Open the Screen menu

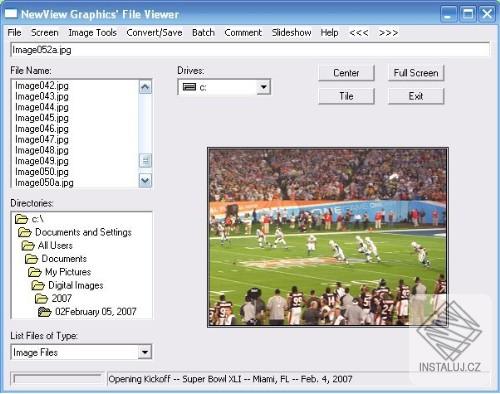pyautogui.click(x=45, y=33)
